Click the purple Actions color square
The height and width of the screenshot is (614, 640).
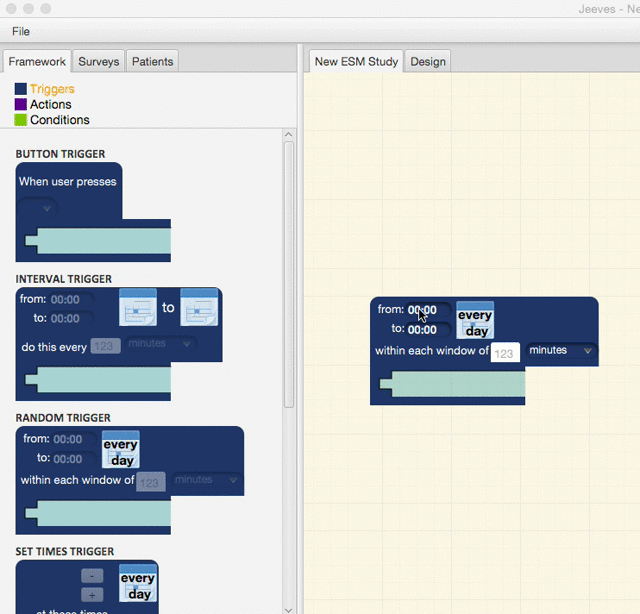click(x=21, y=105)
